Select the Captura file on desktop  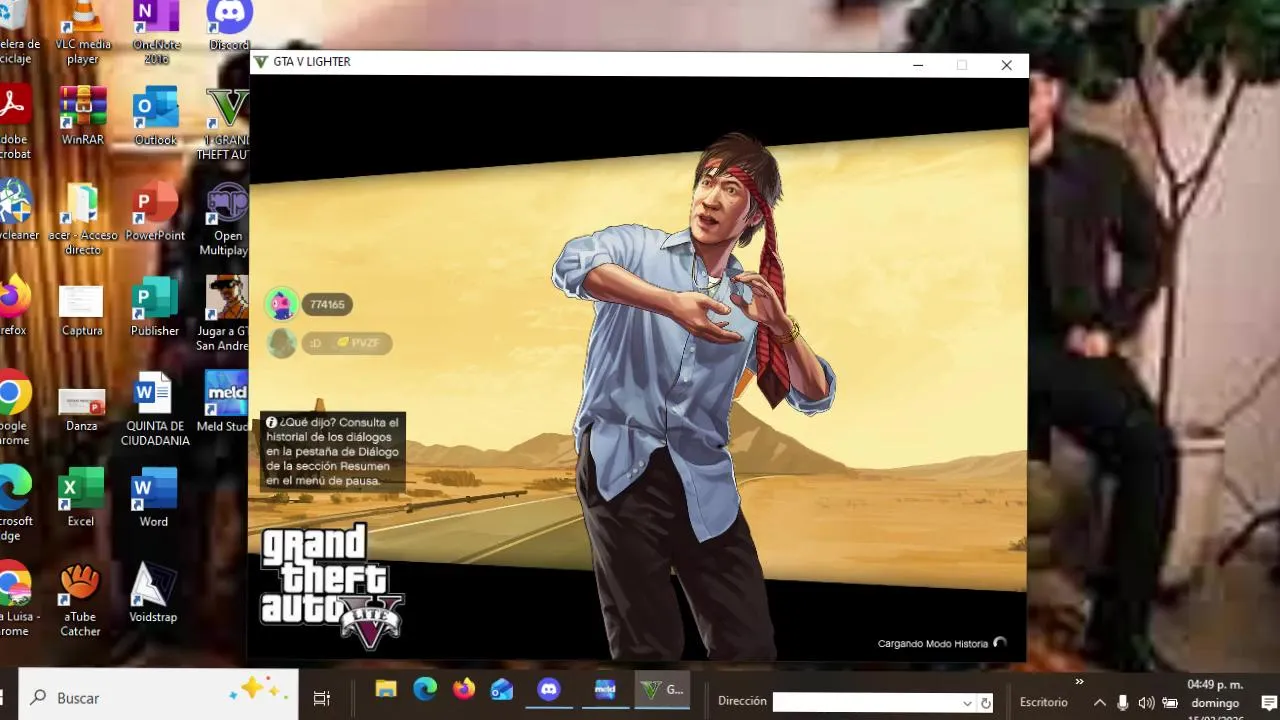pos(82,310)
